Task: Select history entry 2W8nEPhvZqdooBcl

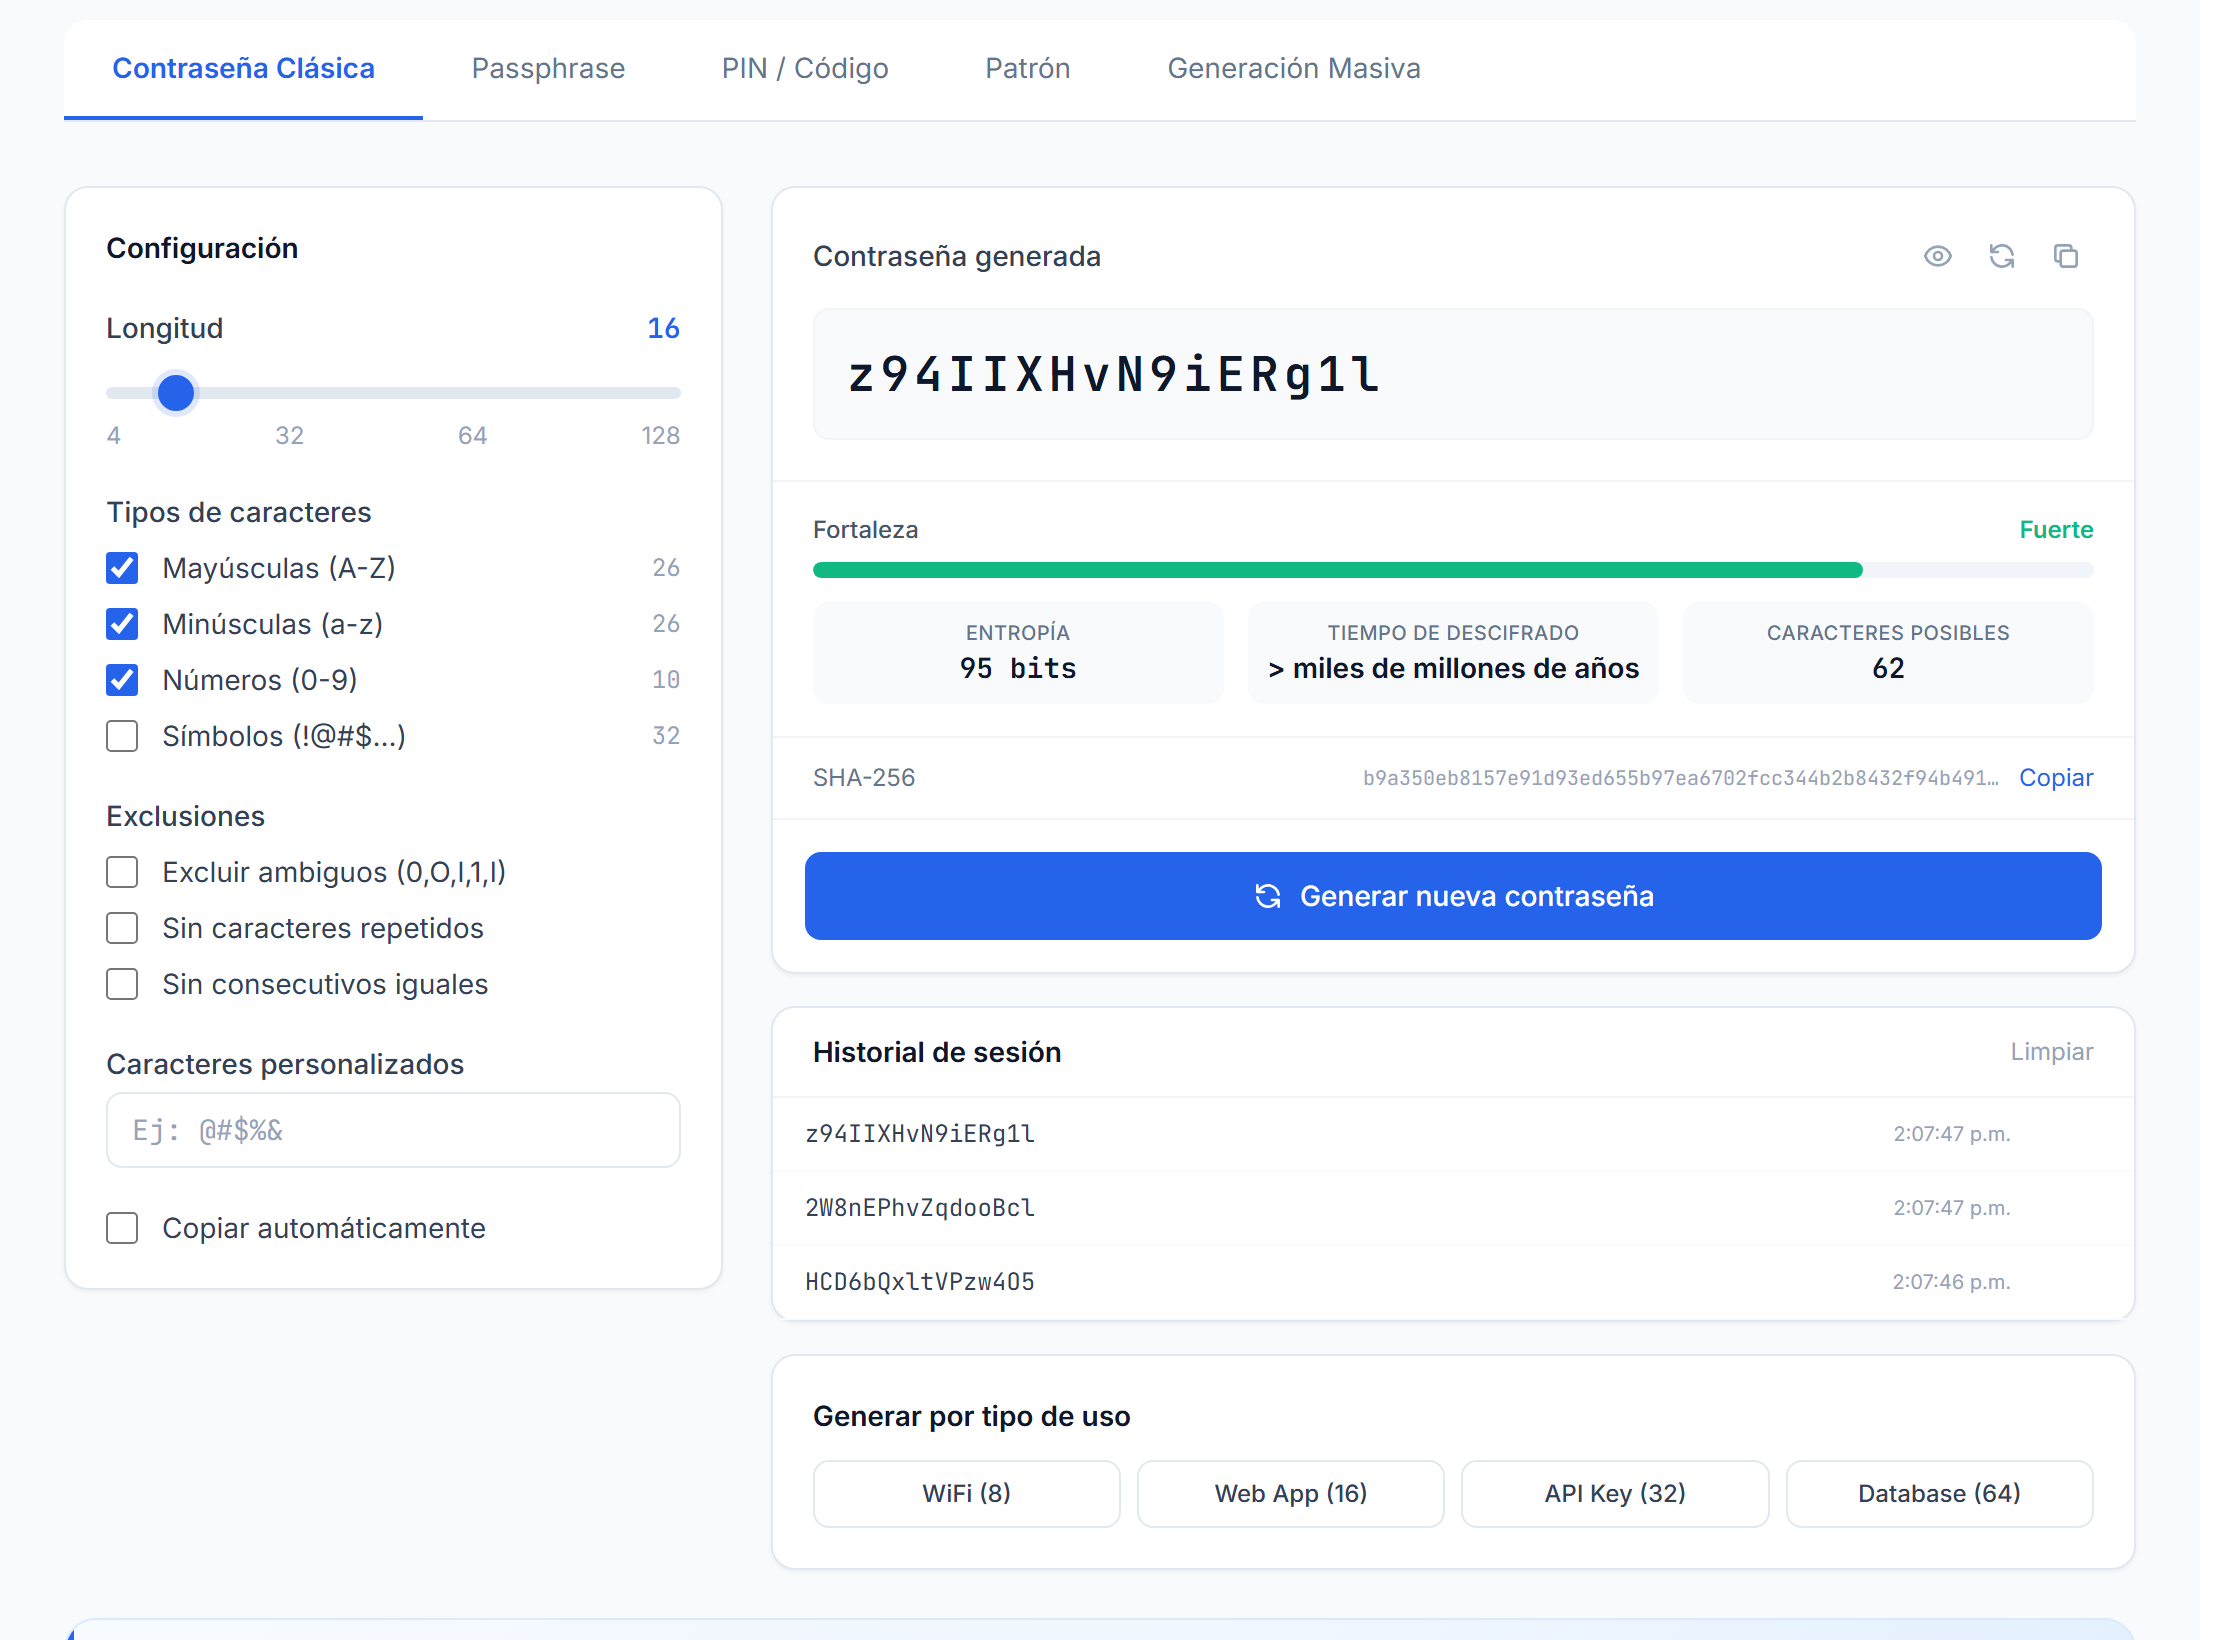Action: tap(1453, 1208)
